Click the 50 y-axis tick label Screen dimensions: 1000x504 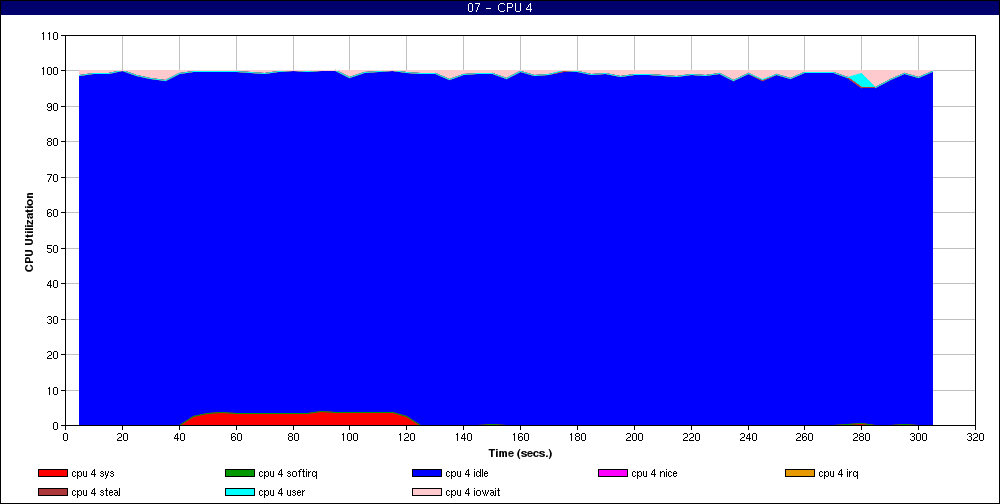(53, 248)
